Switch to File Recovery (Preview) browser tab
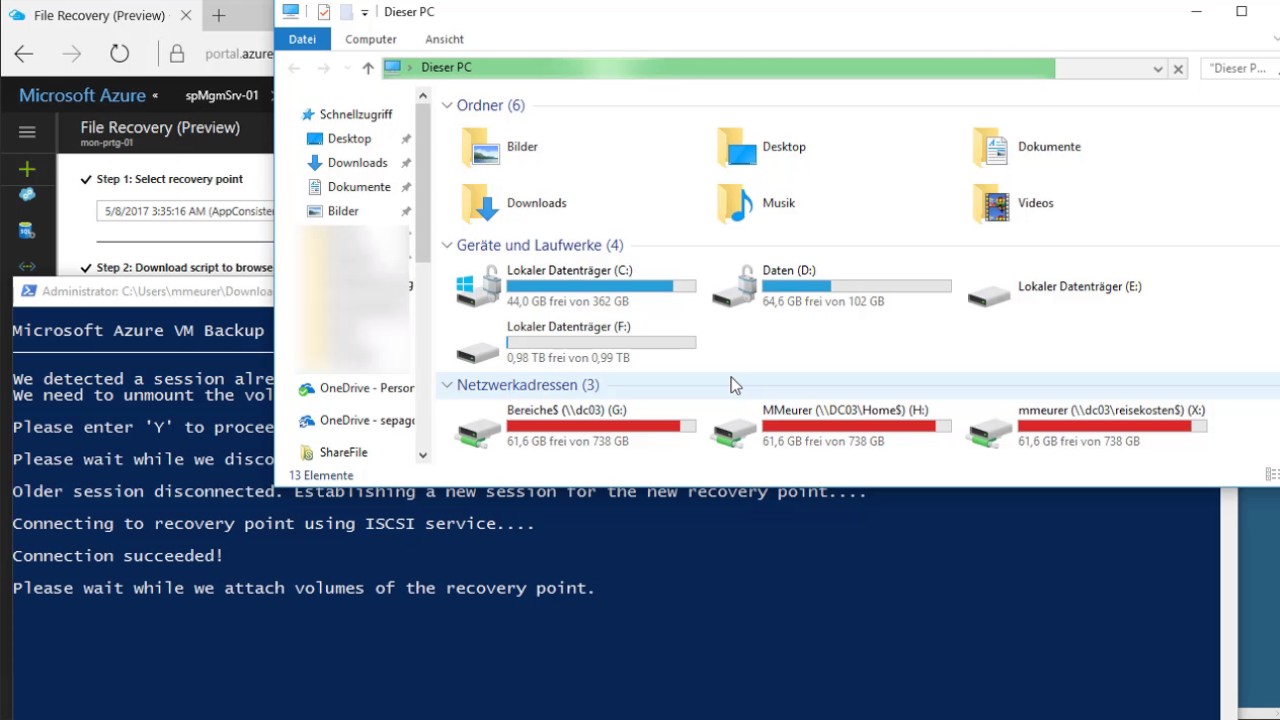 100,15
